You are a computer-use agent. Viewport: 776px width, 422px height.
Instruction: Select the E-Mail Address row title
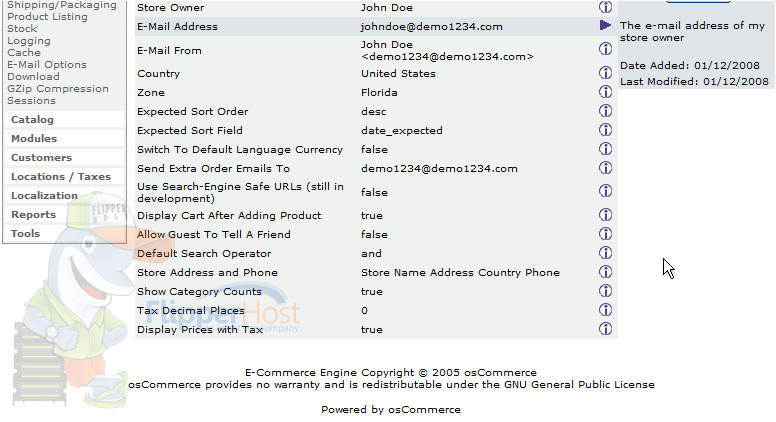177,27
